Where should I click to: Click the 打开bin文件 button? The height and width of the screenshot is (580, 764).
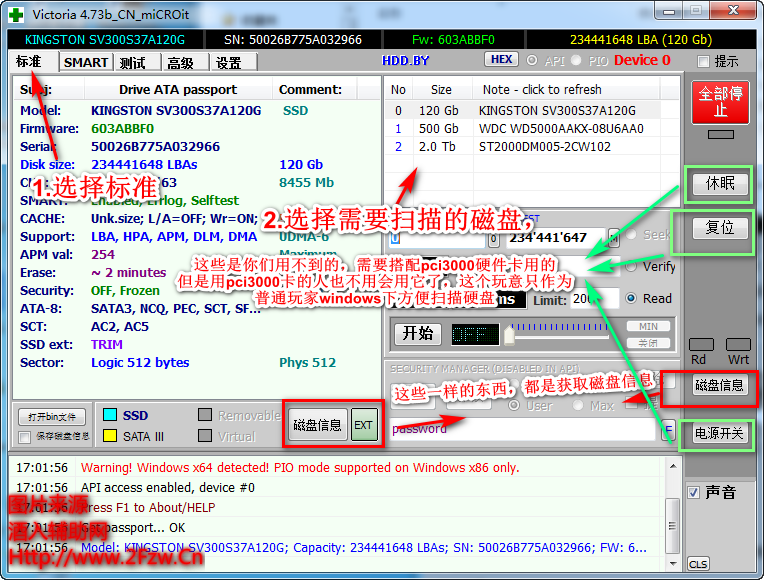(52, 417)
